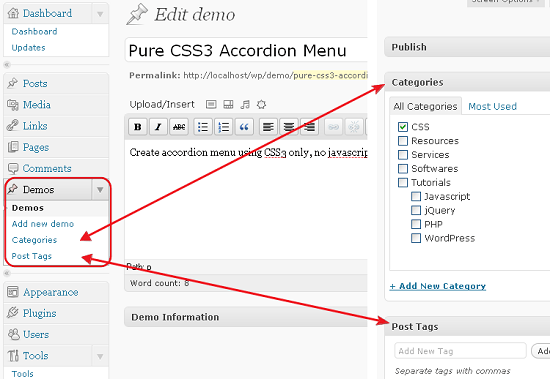
Task: Align text left in editor
Action: [x=268, y=127]
